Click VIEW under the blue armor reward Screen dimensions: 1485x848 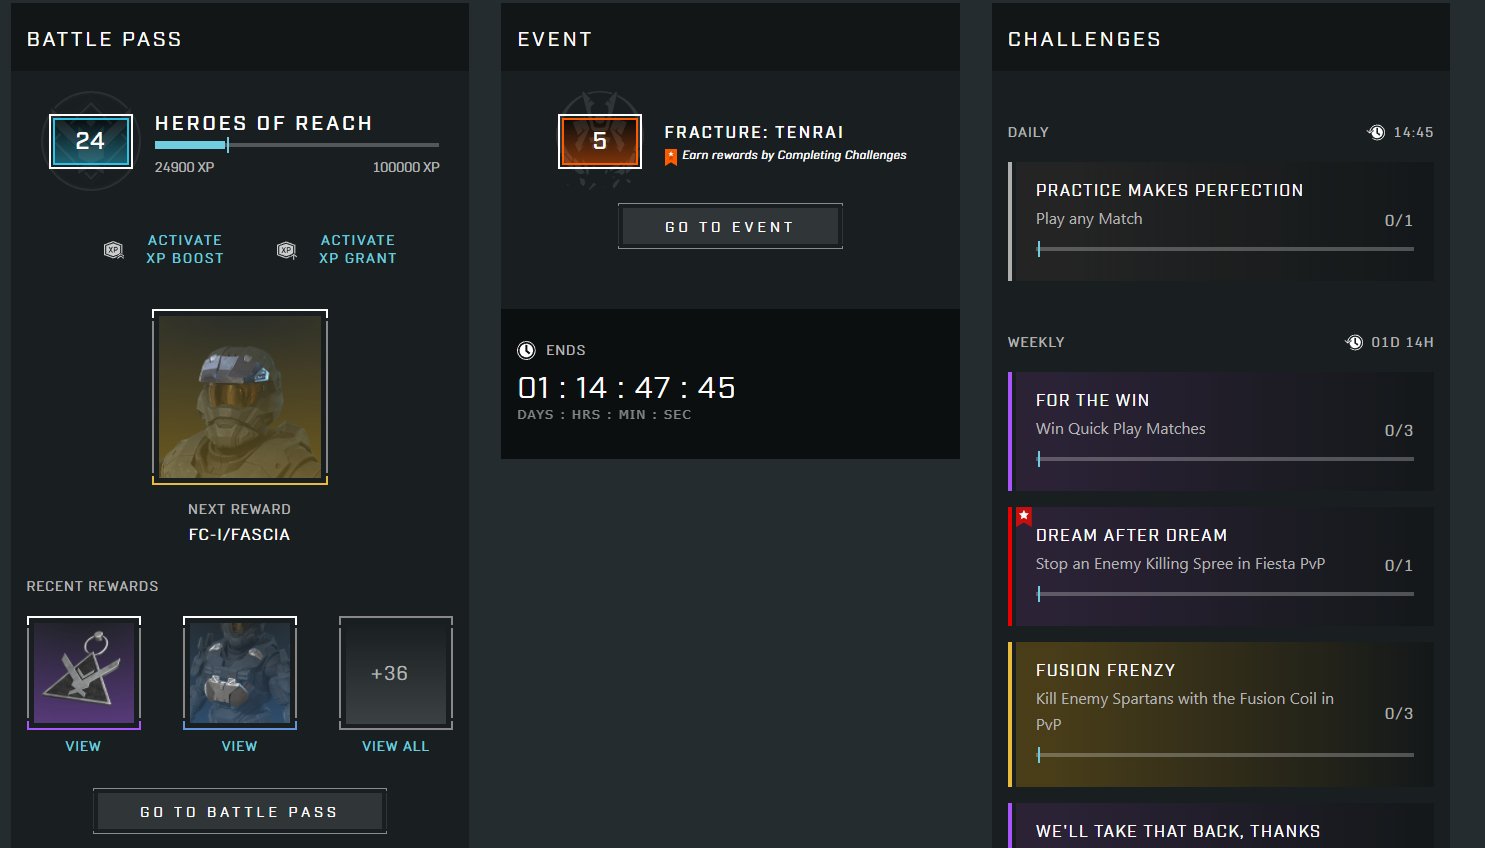pyautogui.click(x=240, y=746)
